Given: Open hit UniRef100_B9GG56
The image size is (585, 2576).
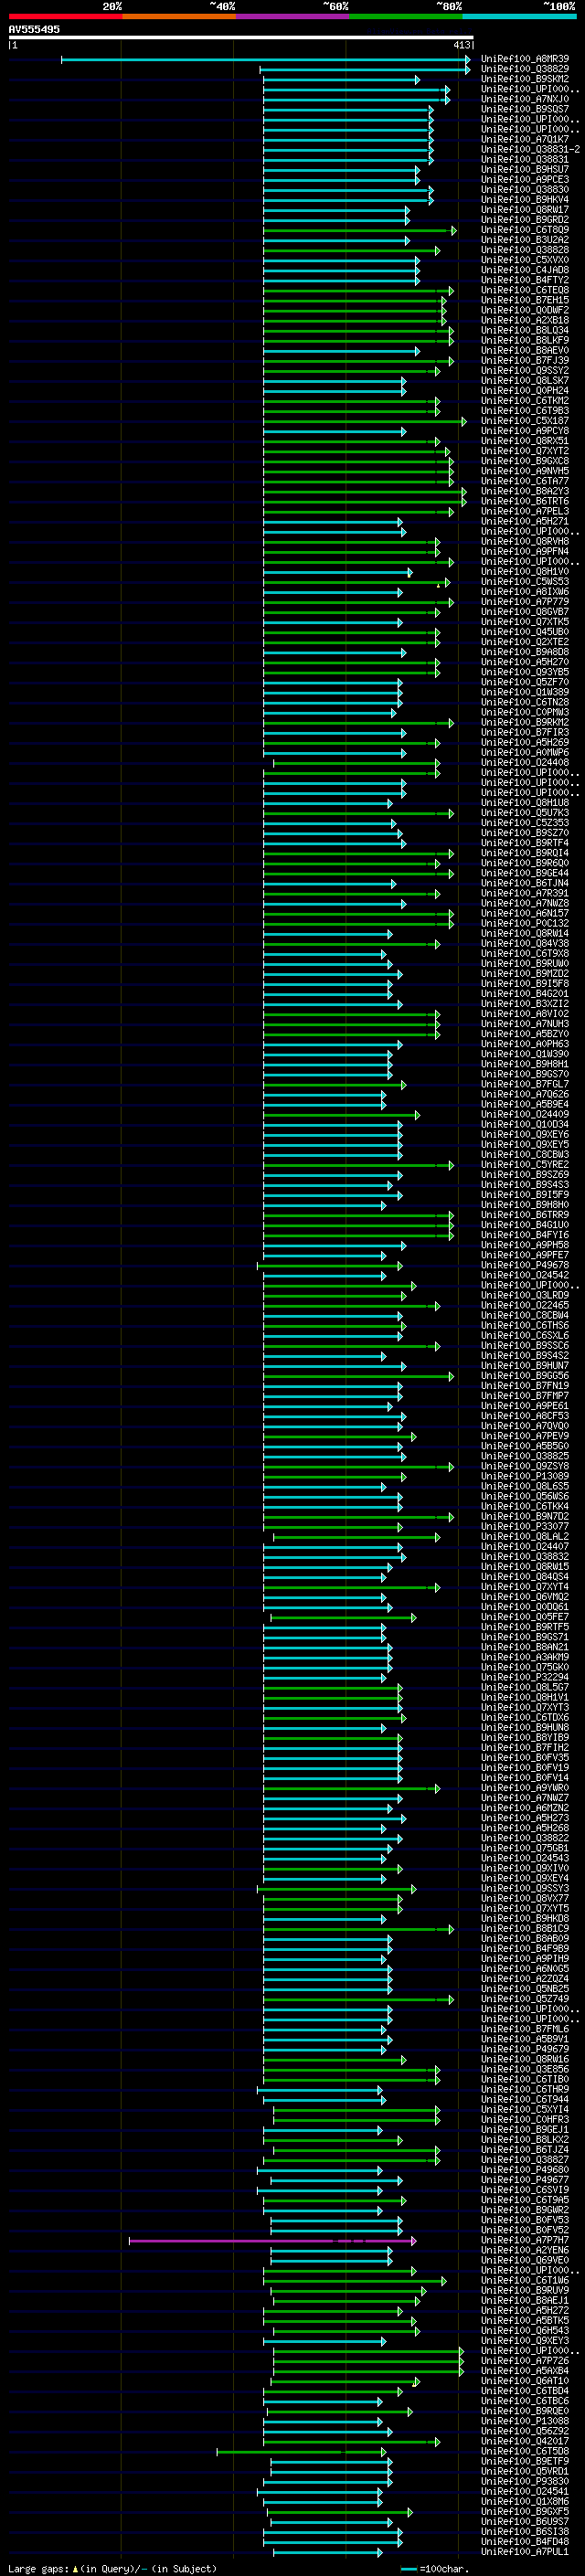Looking at the screenshot, I should (525, 1376).
